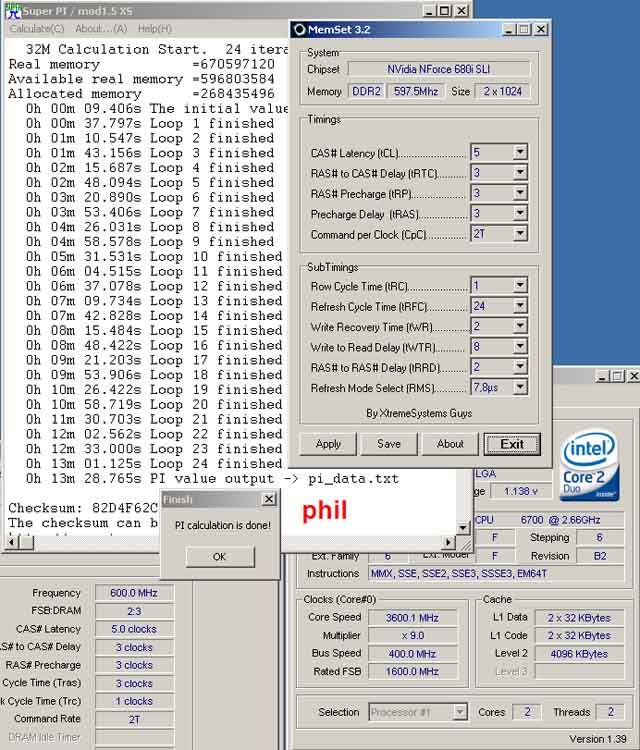The image size is (640, 750).
Task: Click the Loop 24 finished line
Action: [154, 464]
